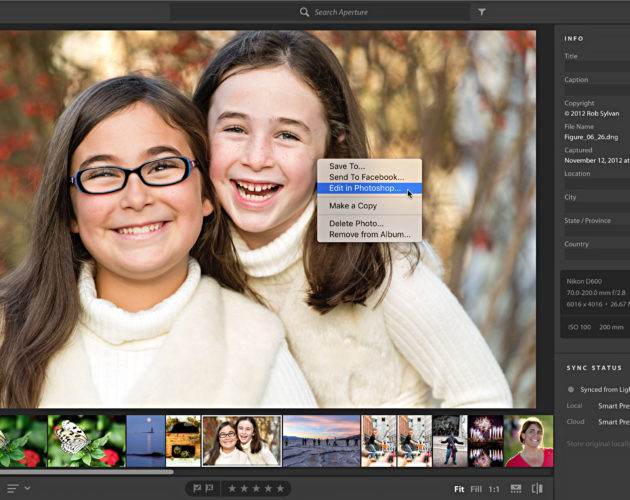Click the Title input field
The image size is (630, 500).
597,67
